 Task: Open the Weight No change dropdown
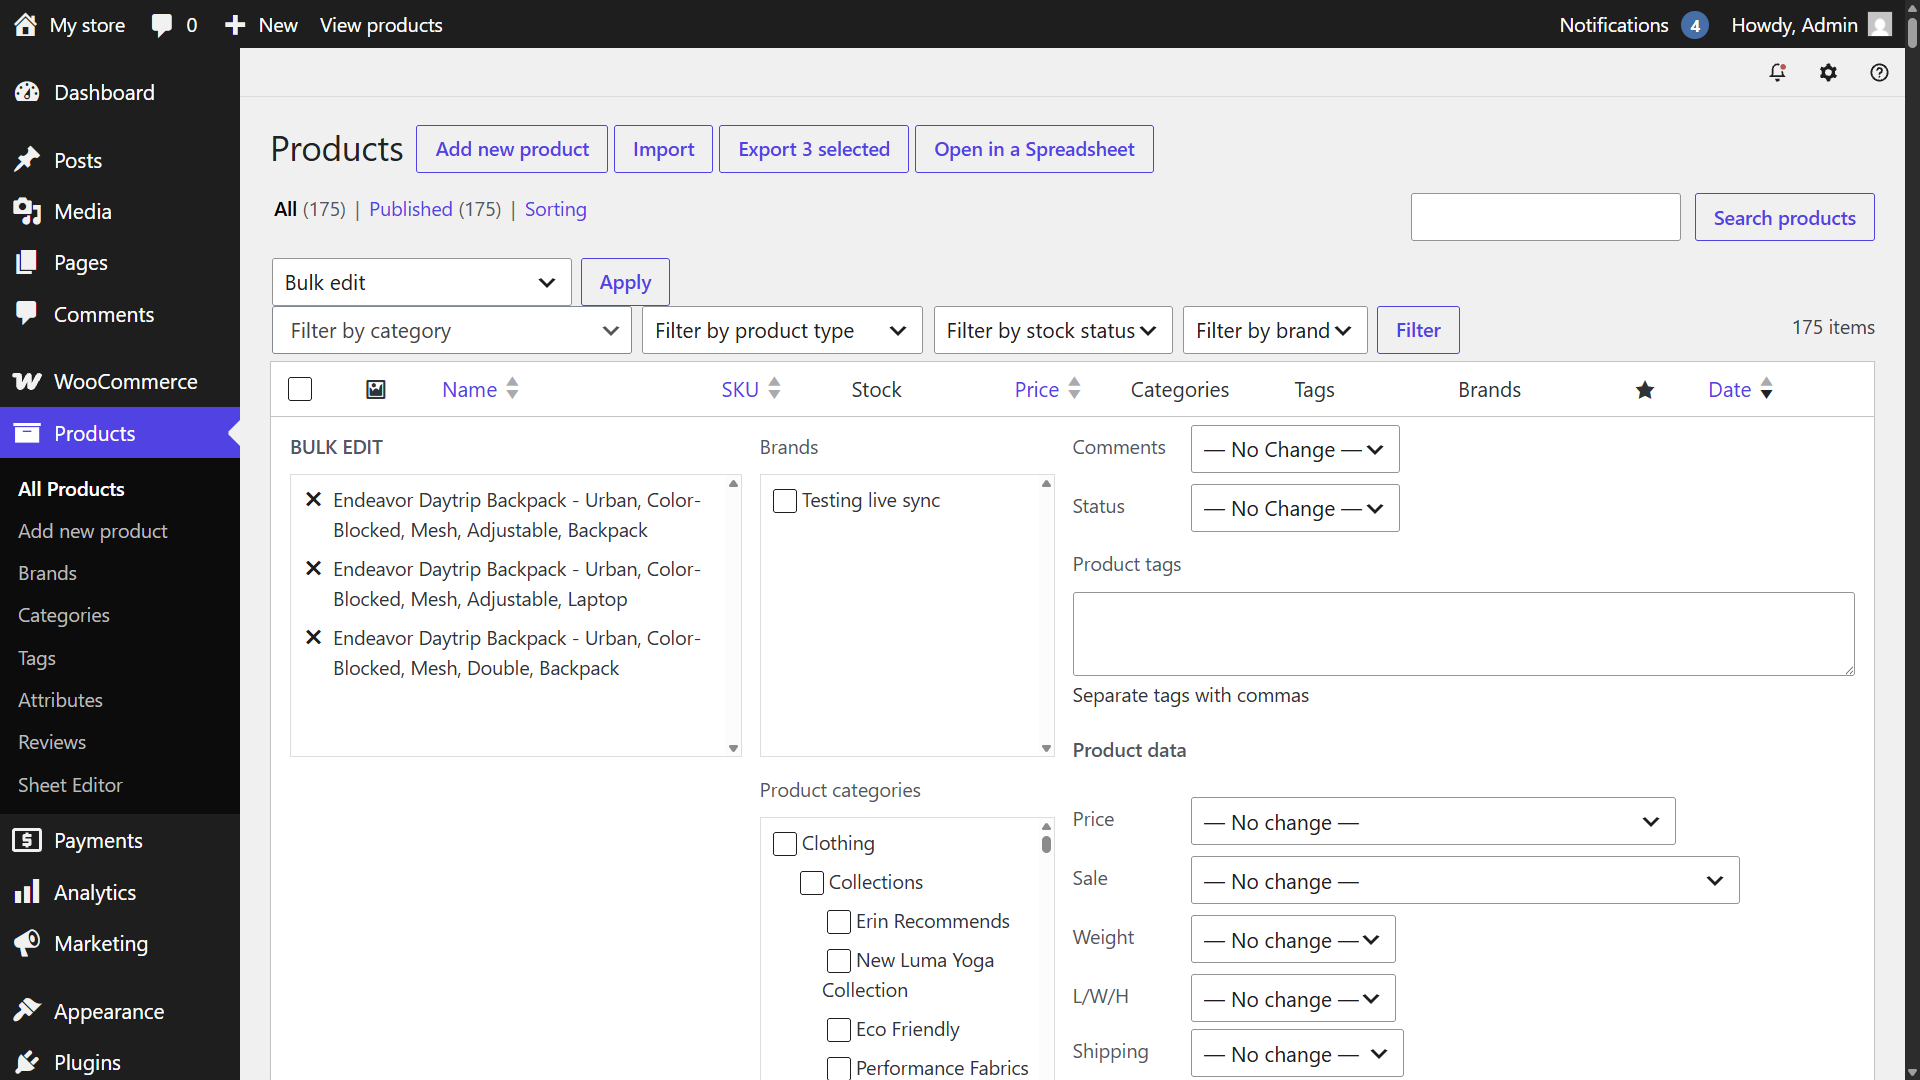click(x=1292, y=939)
